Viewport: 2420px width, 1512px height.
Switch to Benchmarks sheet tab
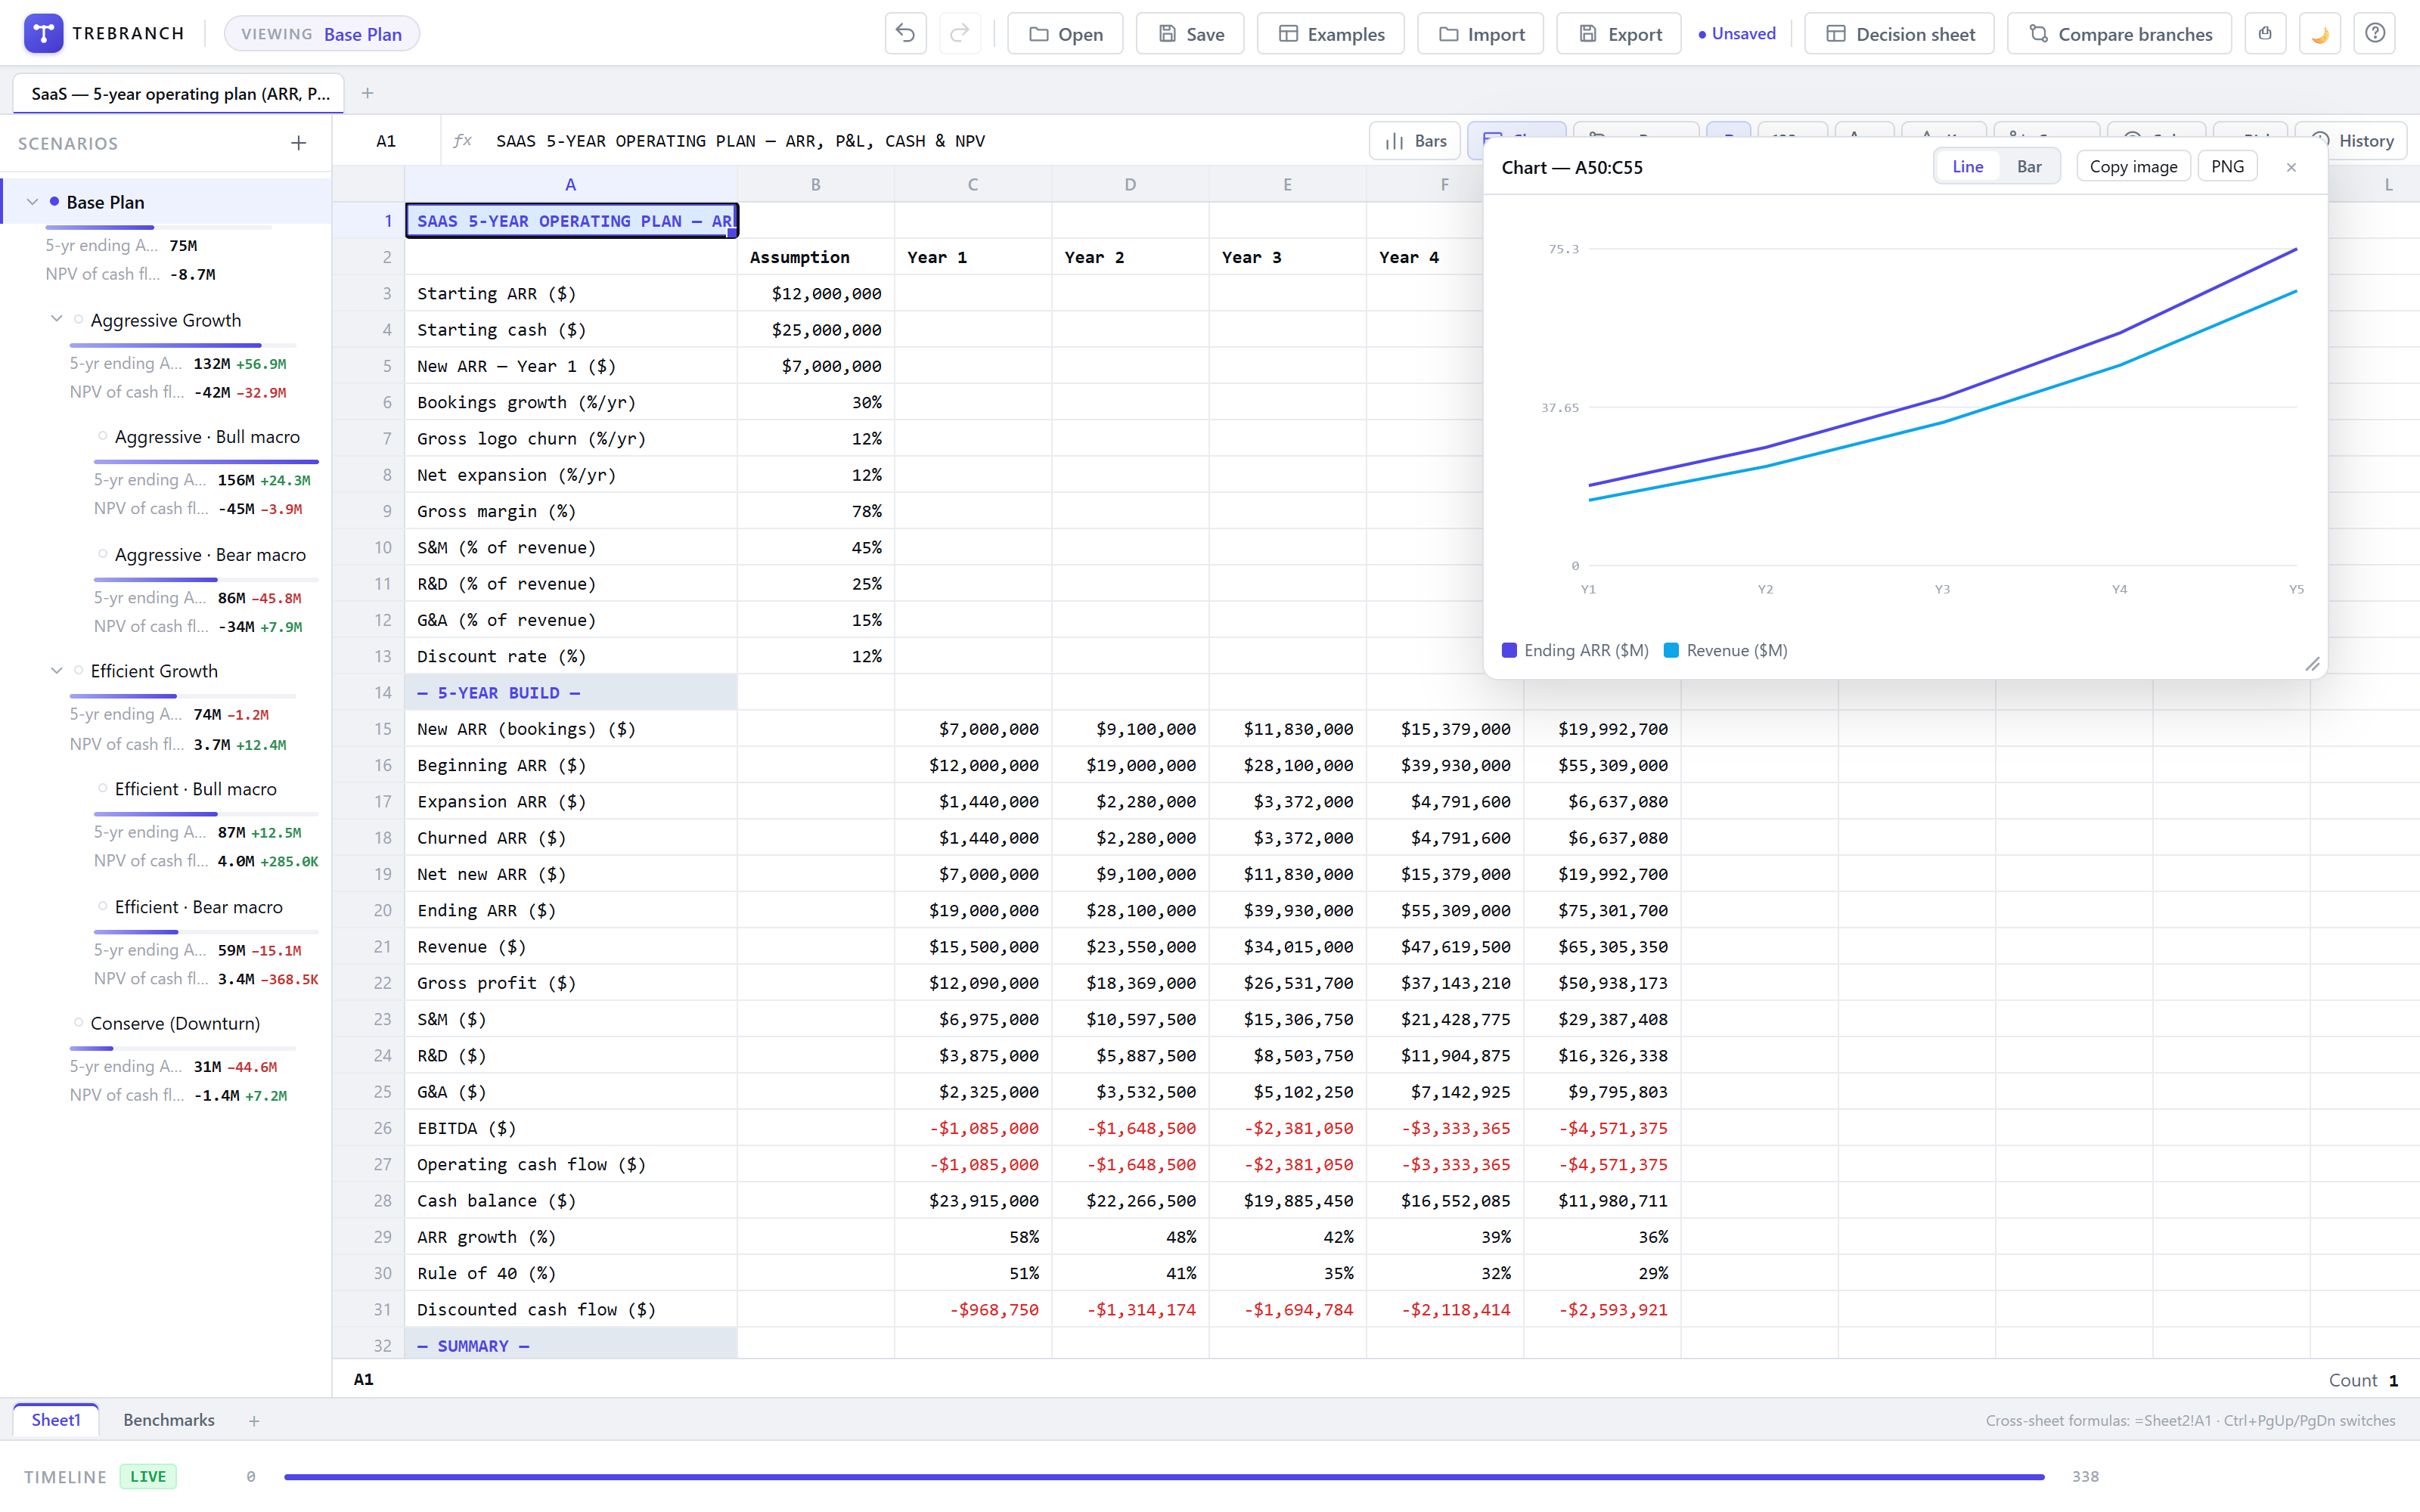click(169, 1420)
